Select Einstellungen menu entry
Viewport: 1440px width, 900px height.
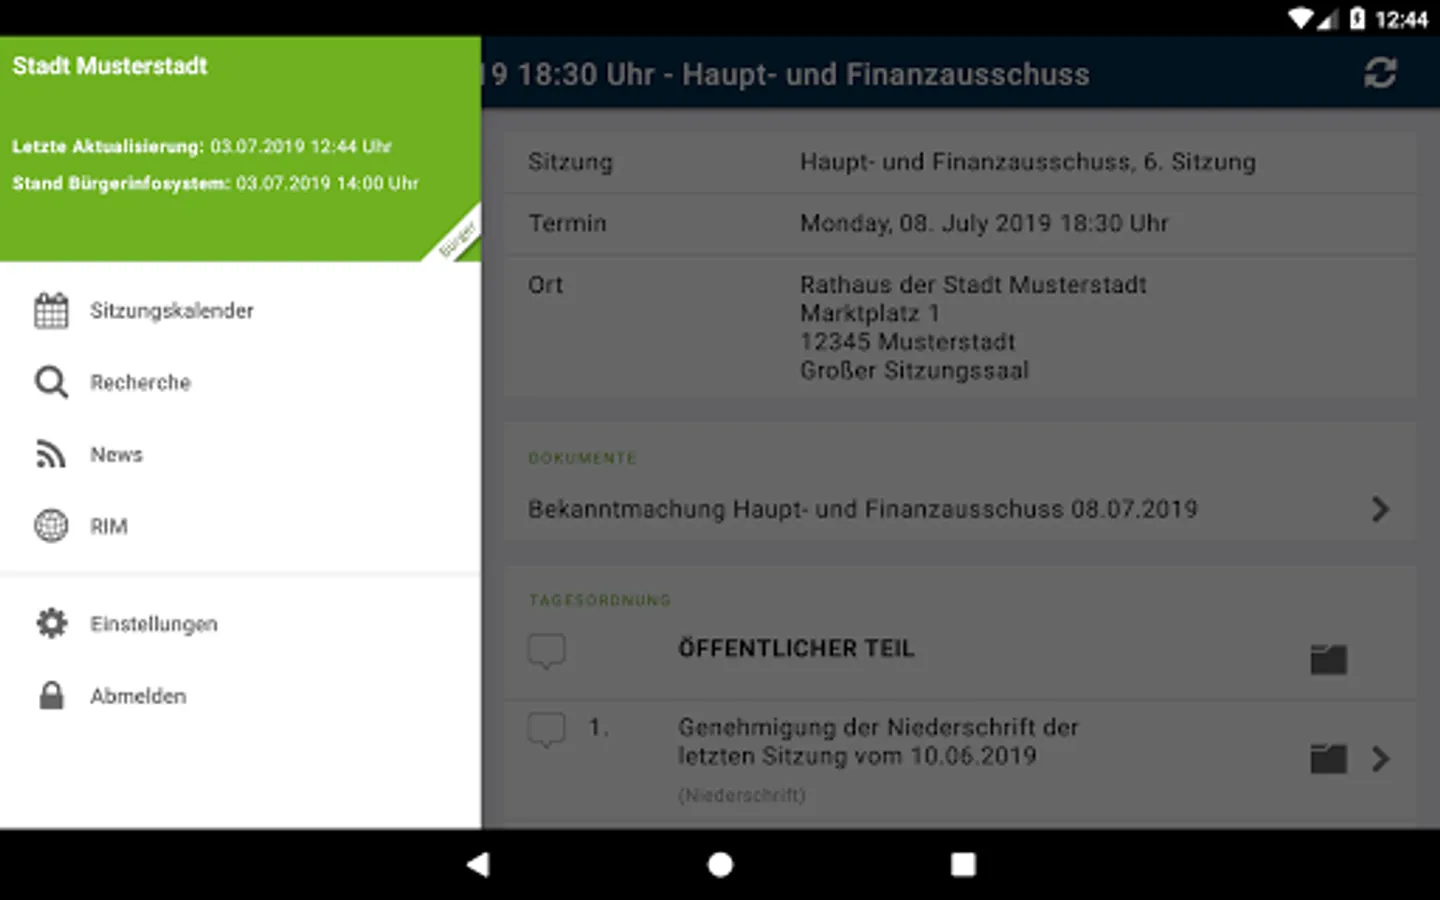click(x=240, y=623)
